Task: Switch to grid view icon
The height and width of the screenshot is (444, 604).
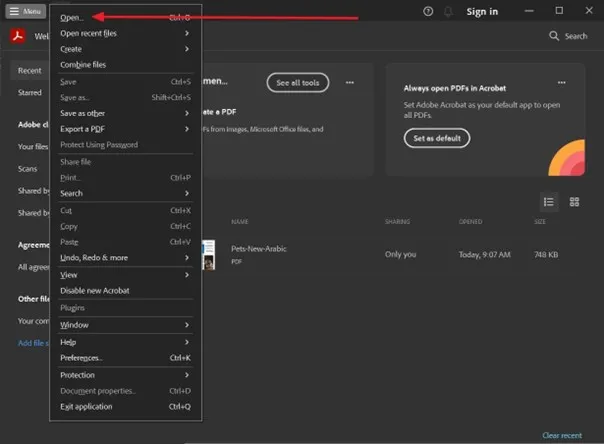Action: click(x=574, y=201)
